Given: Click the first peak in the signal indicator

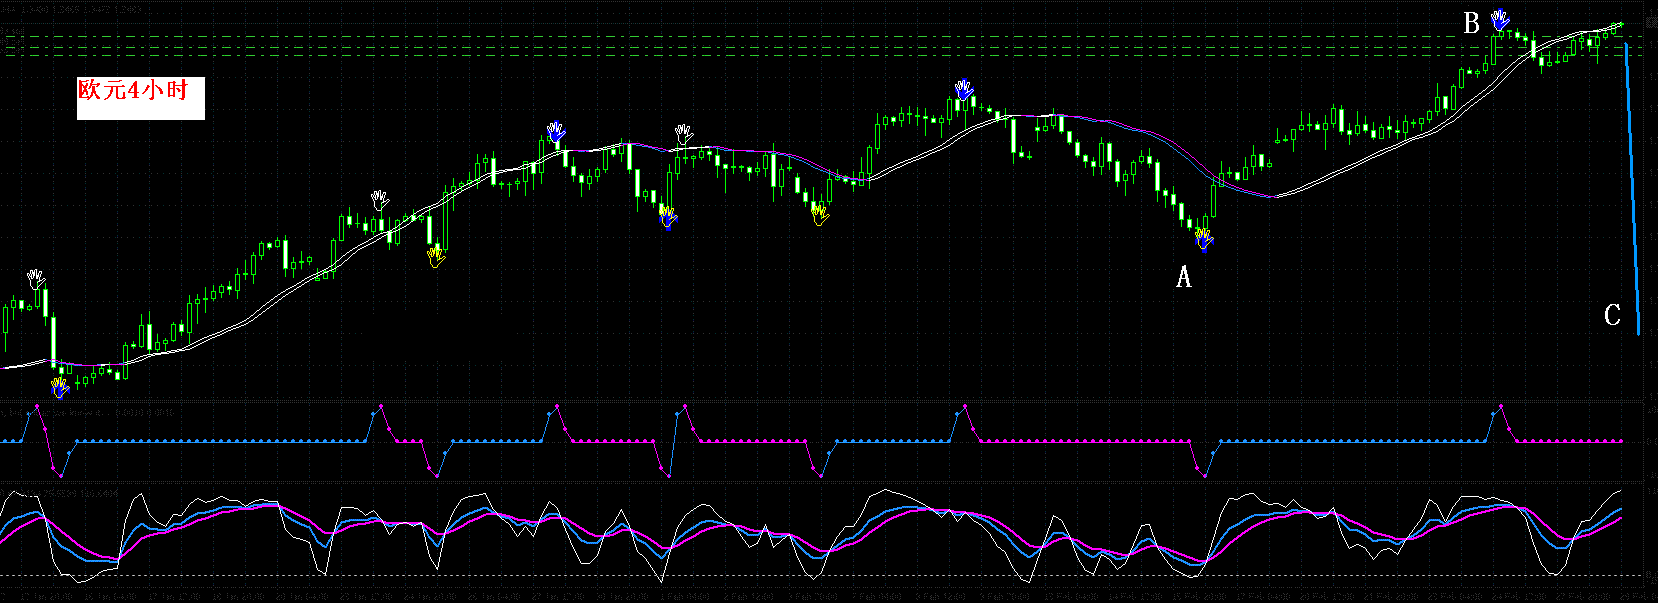Looking at the screenshot, I should (37, 406).
